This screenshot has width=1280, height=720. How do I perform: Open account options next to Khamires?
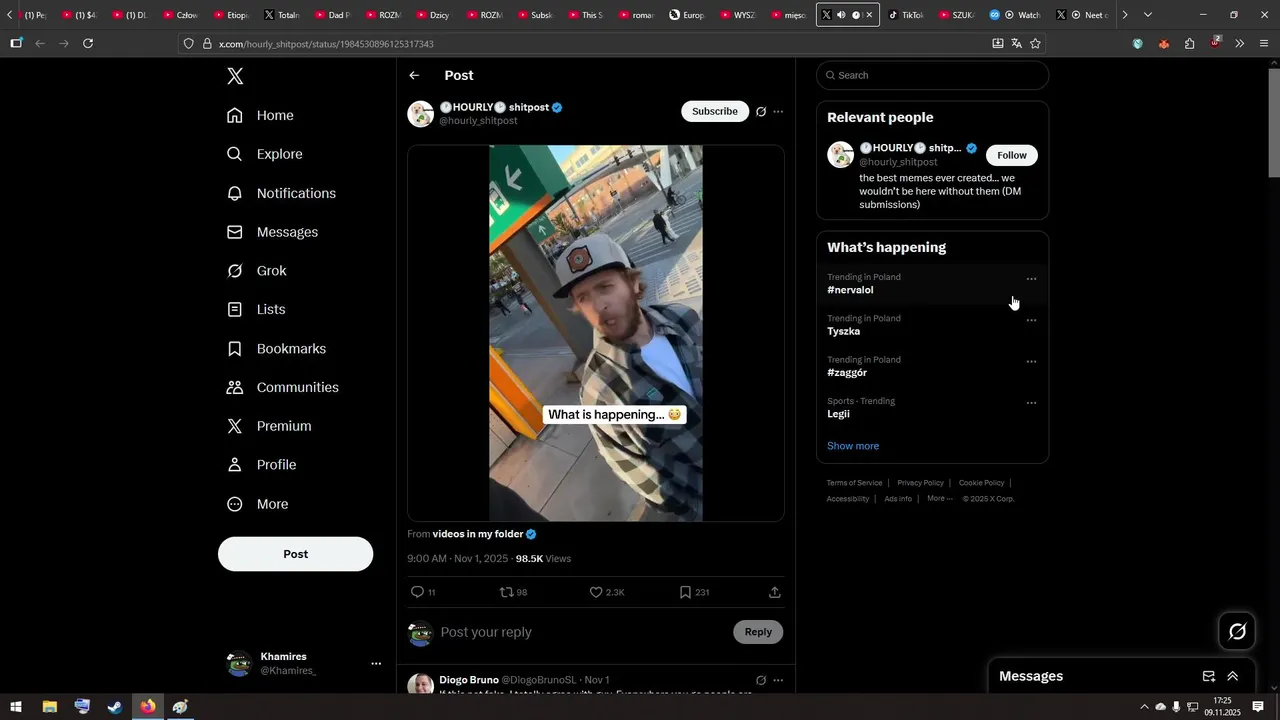point(376,664)
